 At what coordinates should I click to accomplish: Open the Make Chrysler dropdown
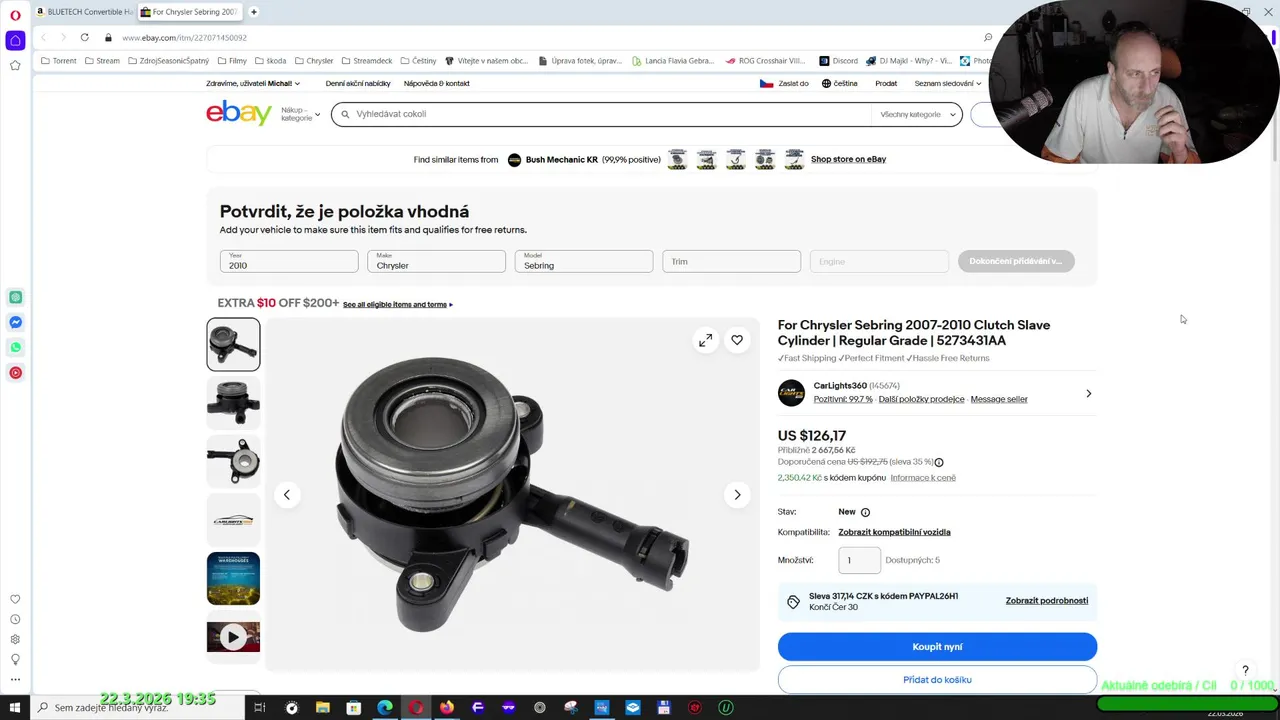tap(436, 261)
